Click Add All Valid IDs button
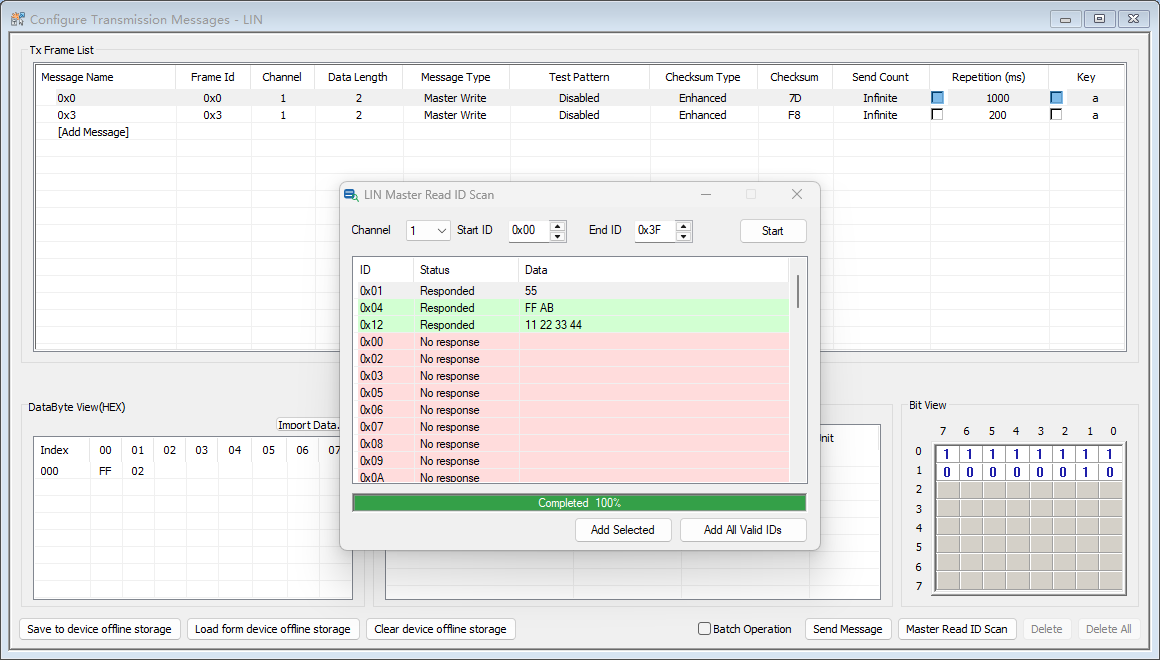 pyautogui.click(x=743, y=530)
